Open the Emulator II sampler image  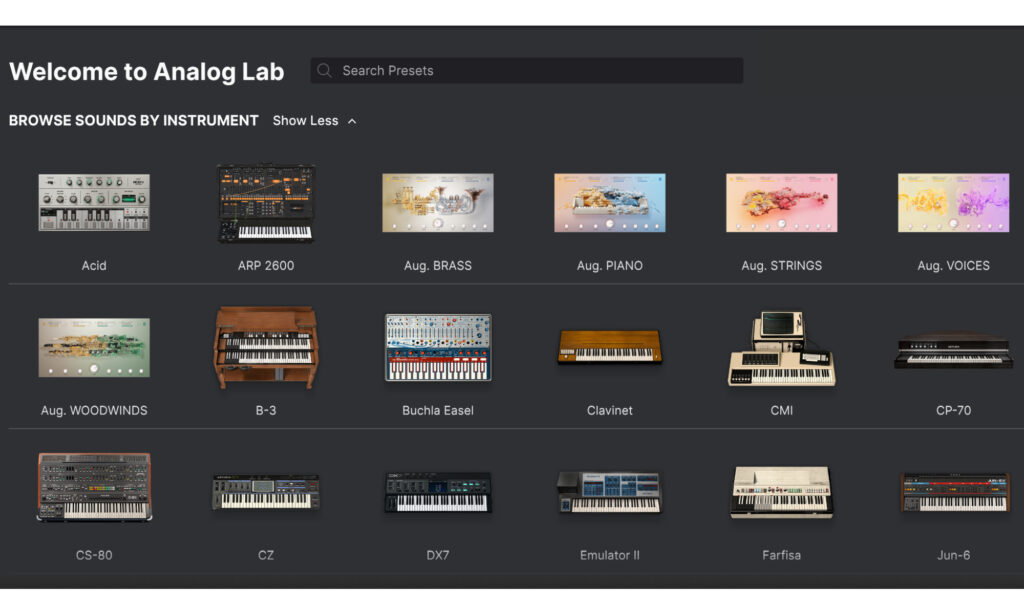[609, 493]
